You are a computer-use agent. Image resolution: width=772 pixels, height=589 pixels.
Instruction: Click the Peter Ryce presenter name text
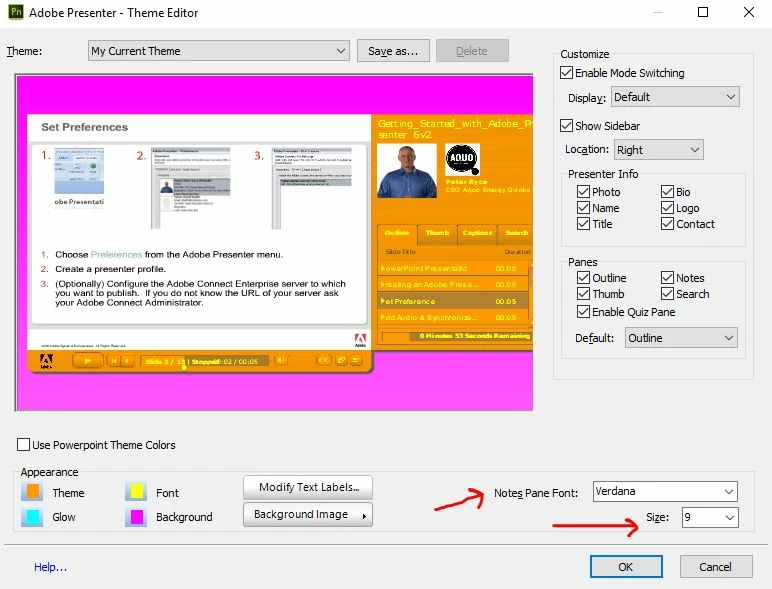[466, 182]
